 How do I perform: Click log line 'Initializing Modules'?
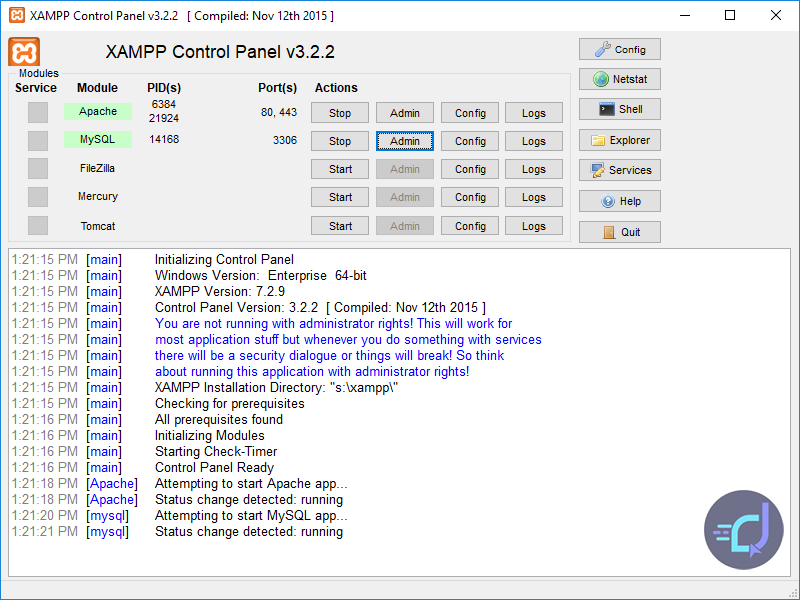(210, 435)
